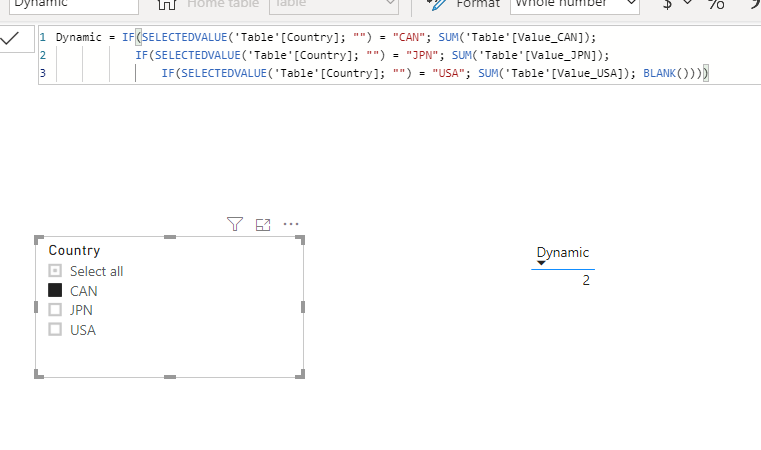Apply percentage format icon
The width and height of the screenshot is (761, 450).
(716, 4)
